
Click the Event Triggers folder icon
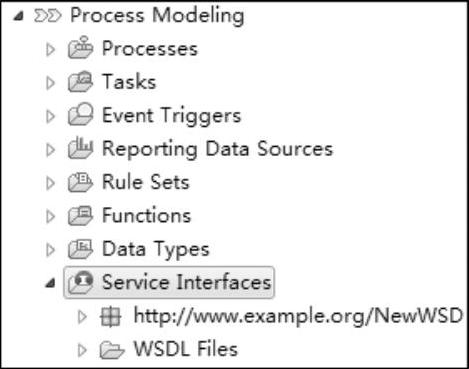tap(80, 114)
